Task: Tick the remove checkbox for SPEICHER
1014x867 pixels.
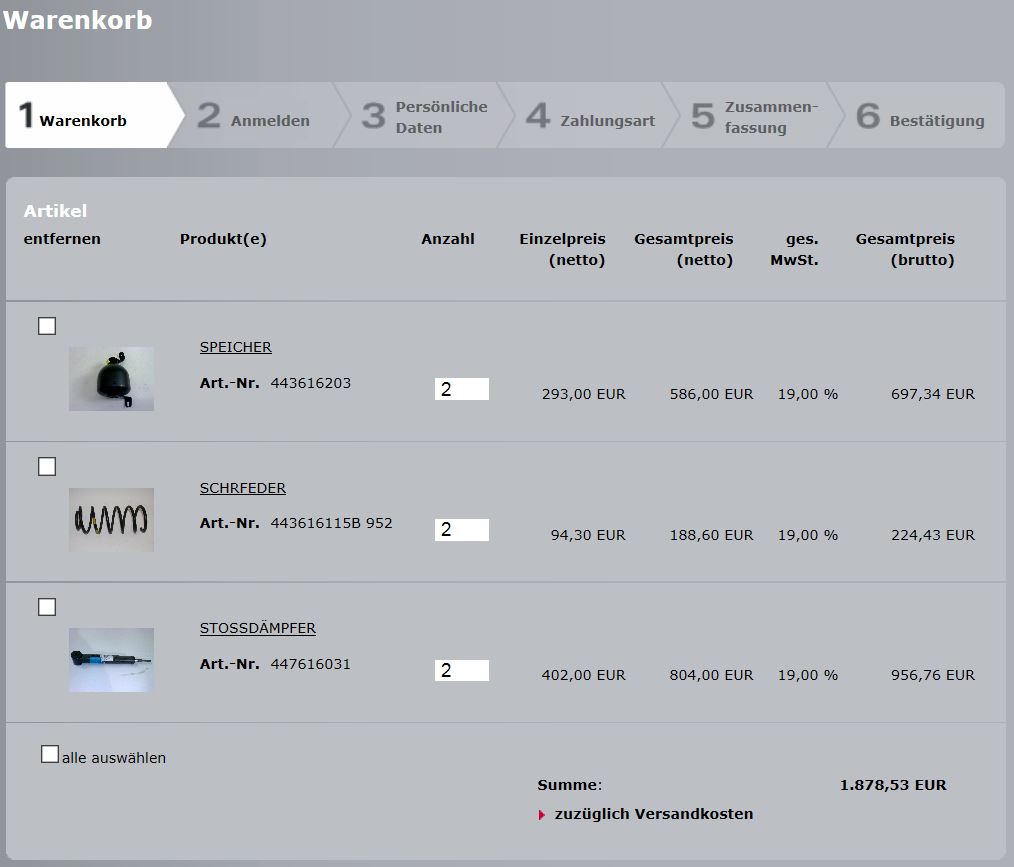Action: pos(47,326)
